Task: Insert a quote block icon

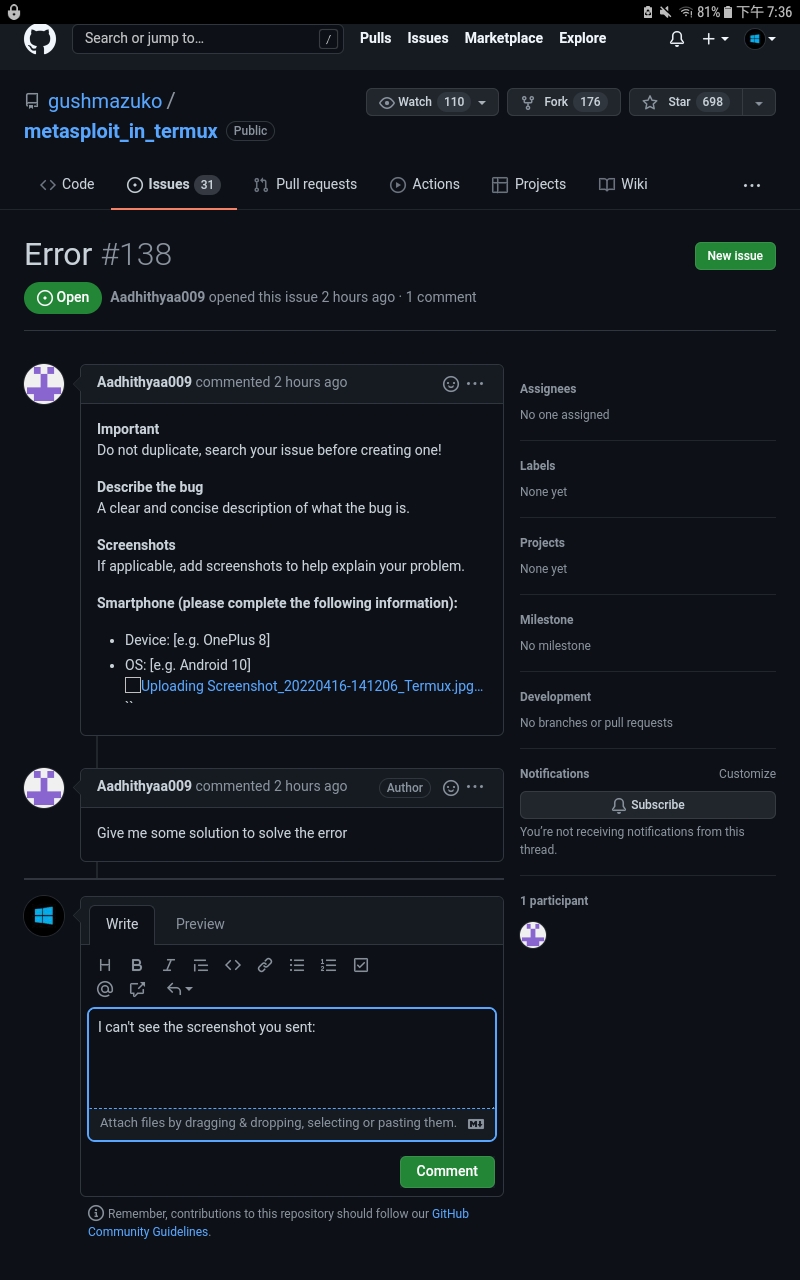Action: [x=201, y=964]
